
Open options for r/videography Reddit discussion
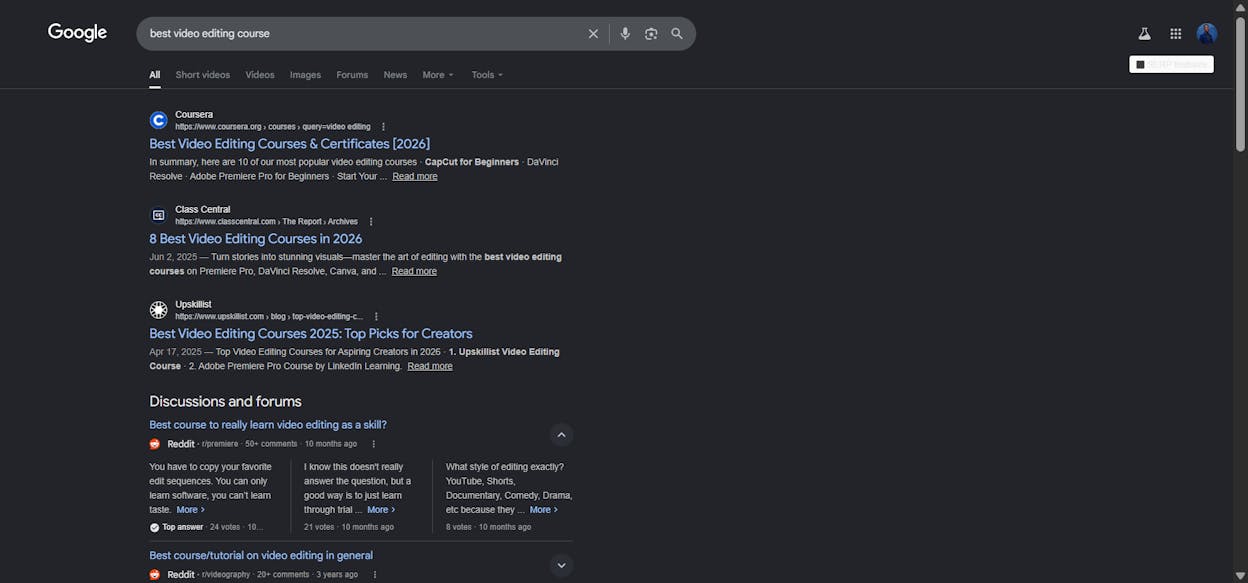(x=375, y=575)
